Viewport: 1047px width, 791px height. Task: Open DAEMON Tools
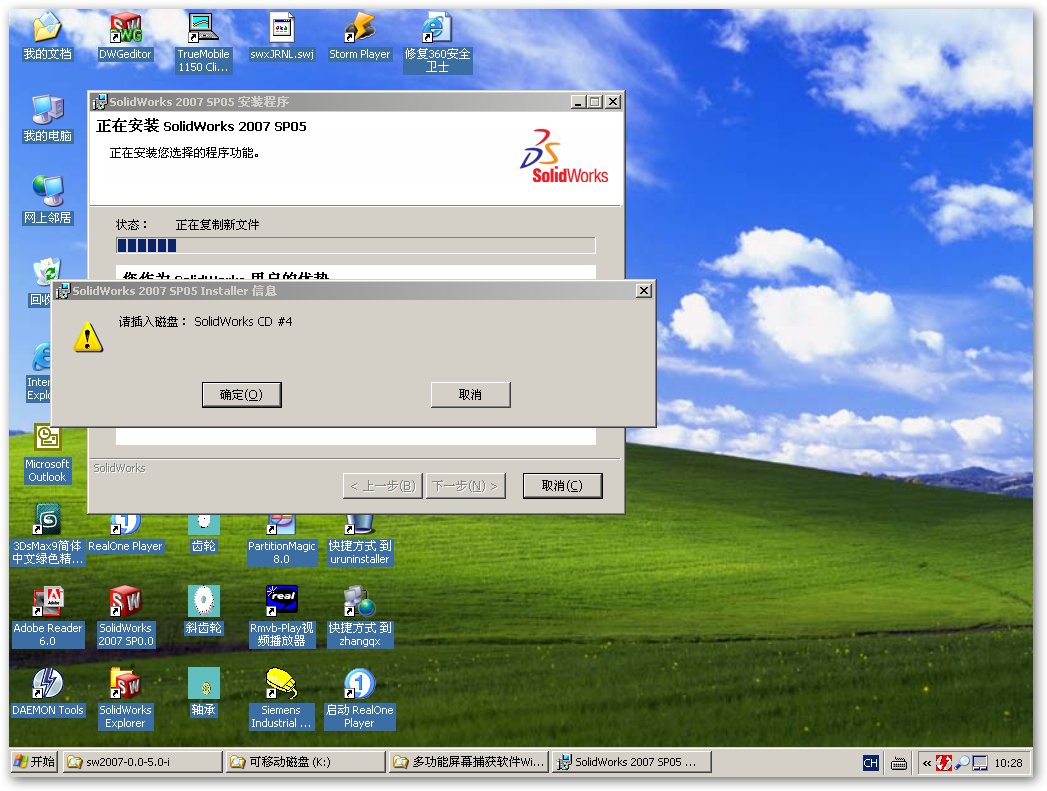47,690
